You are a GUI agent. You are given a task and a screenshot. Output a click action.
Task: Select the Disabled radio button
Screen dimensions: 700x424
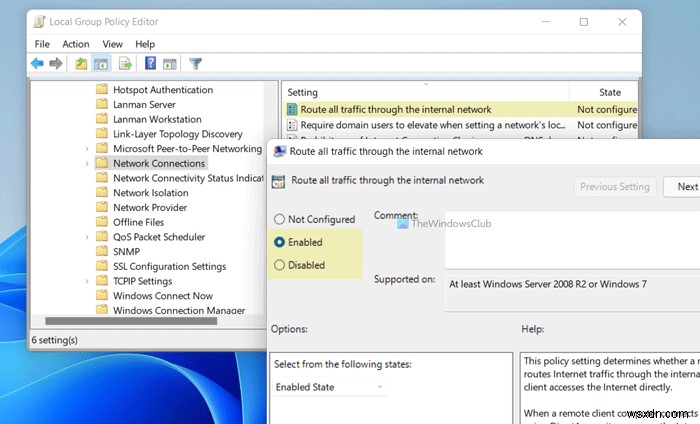279,265
